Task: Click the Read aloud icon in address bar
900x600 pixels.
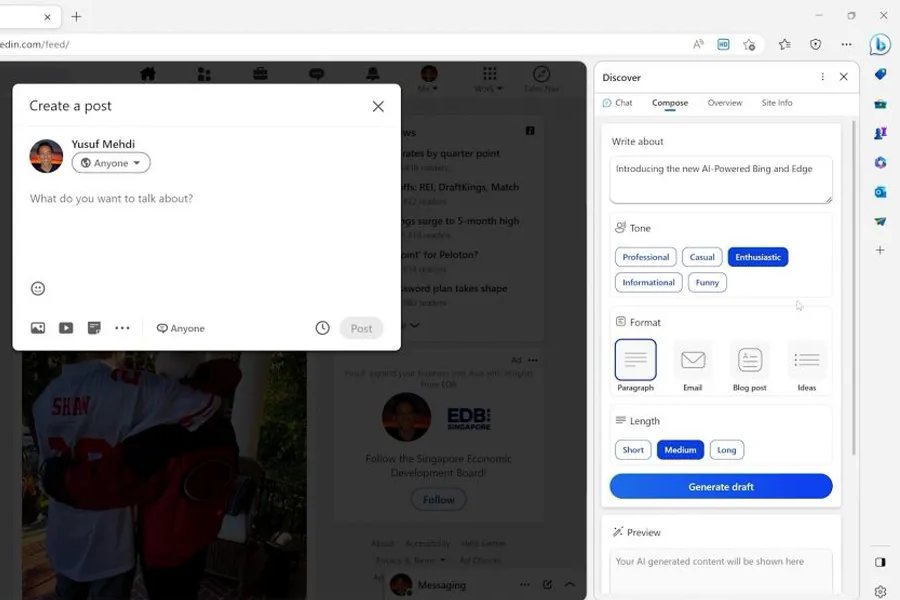Action: coord(698,44)
